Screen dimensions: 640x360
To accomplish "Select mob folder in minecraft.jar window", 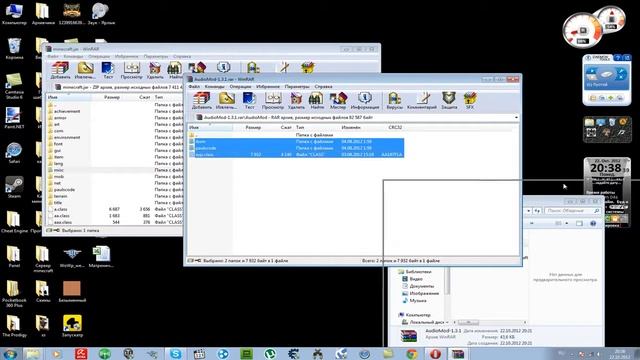I will 59,176.
